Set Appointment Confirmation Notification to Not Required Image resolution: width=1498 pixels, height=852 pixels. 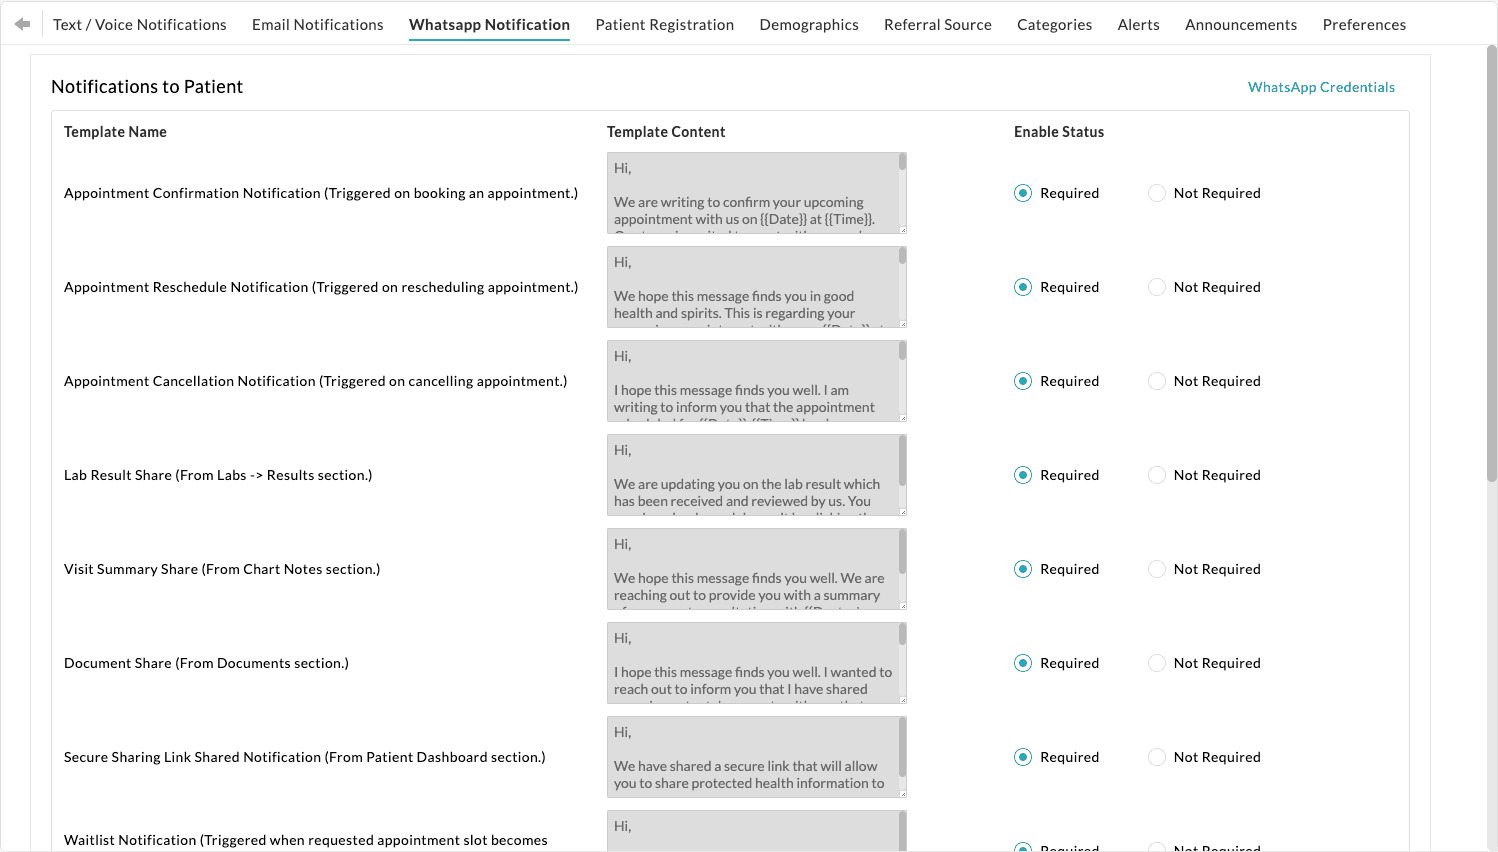tap(1156, 193)
